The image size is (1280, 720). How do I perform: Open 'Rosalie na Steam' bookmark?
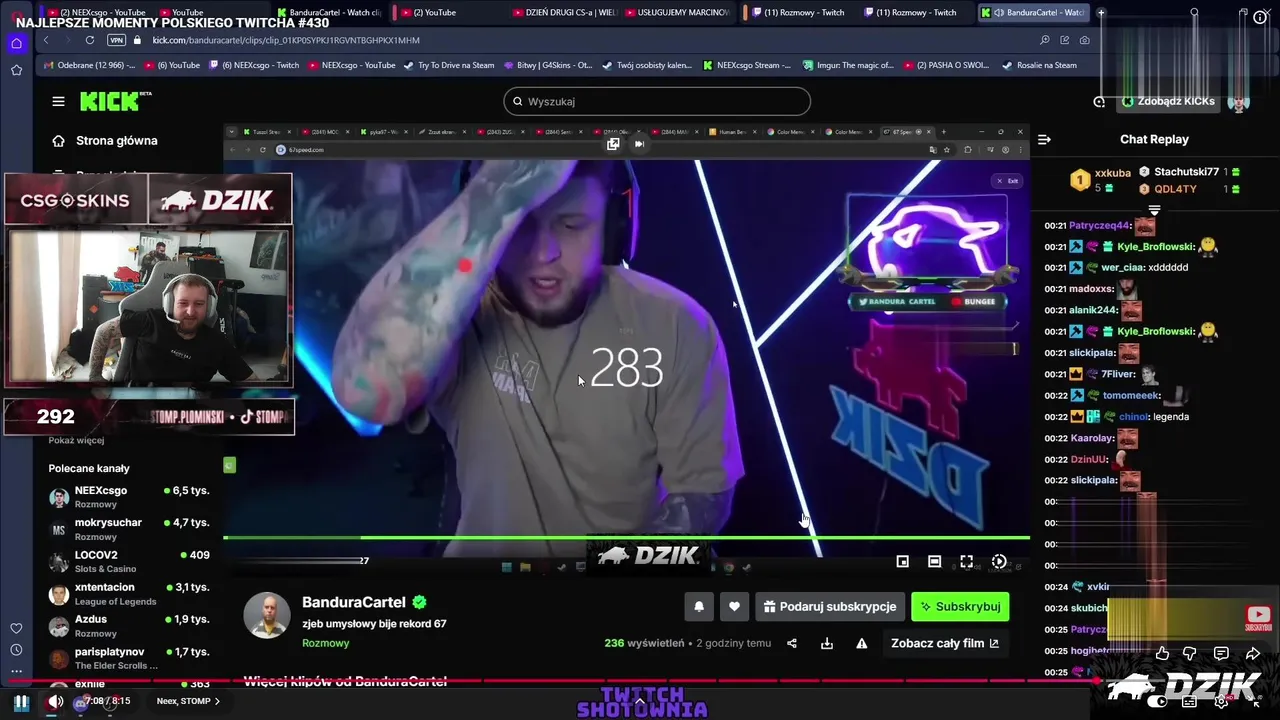click(1040, 65)
